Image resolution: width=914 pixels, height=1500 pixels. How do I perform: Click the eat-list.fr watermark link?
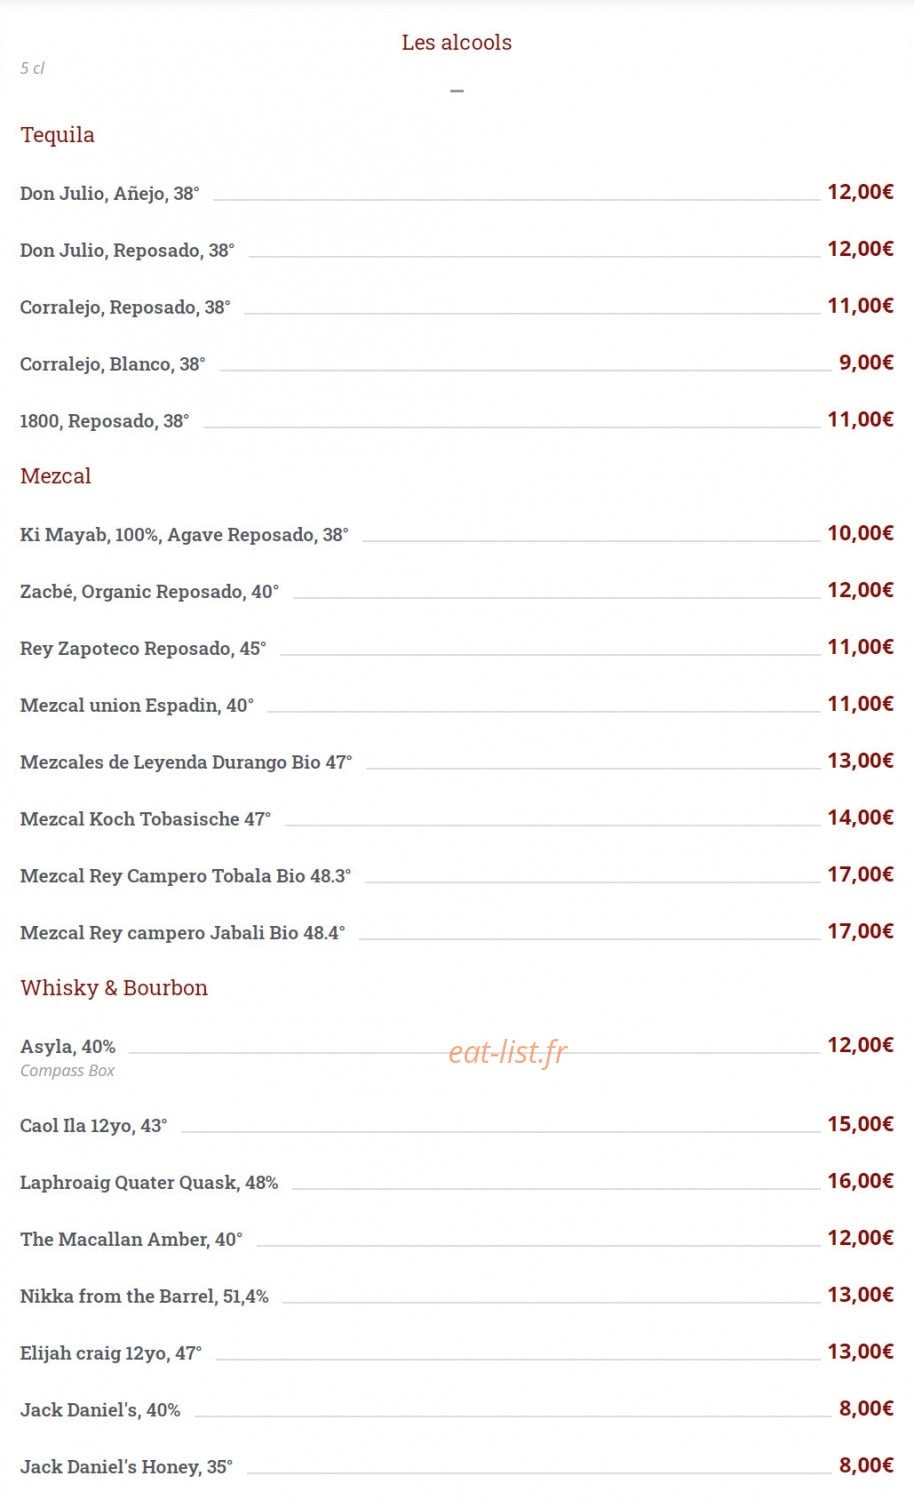pos(507,1052)
